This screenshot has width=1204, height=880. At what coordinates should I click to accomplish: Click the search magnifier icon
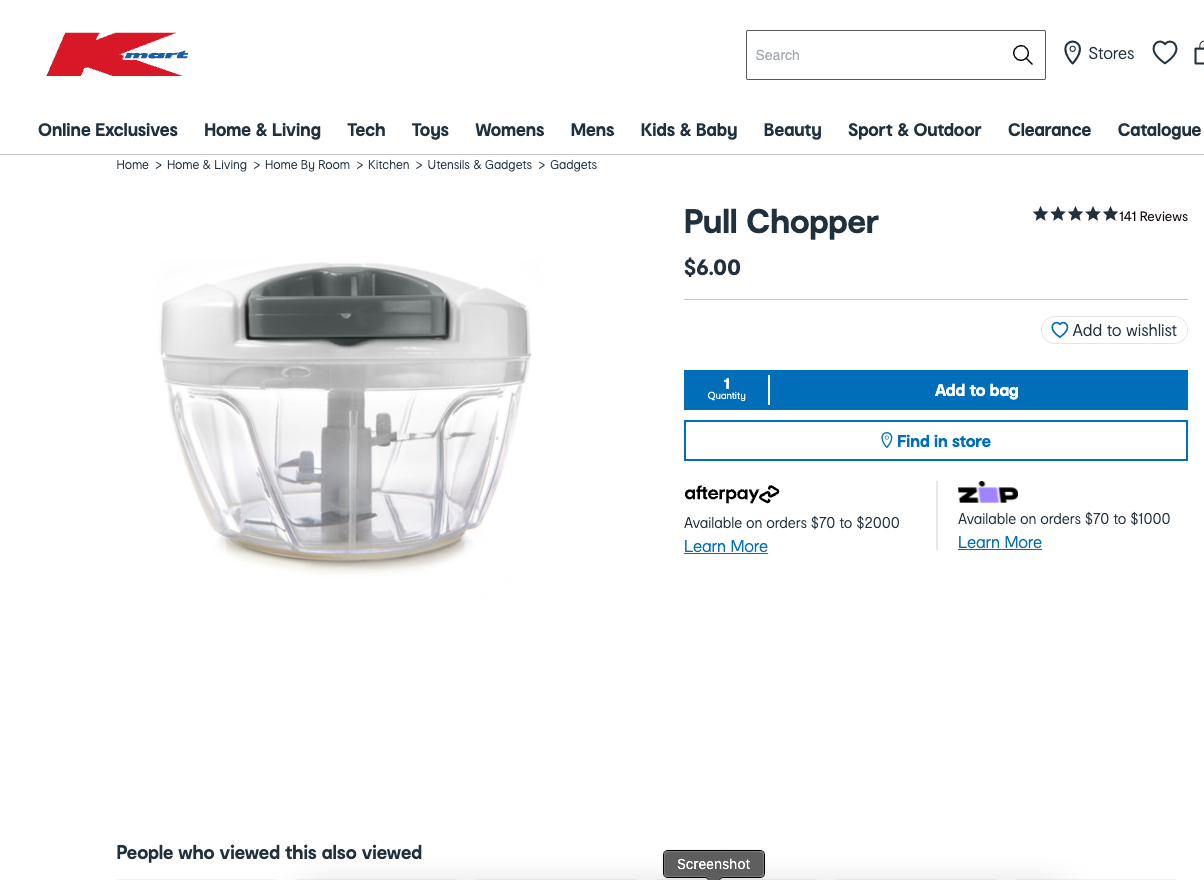[1022, 55]
